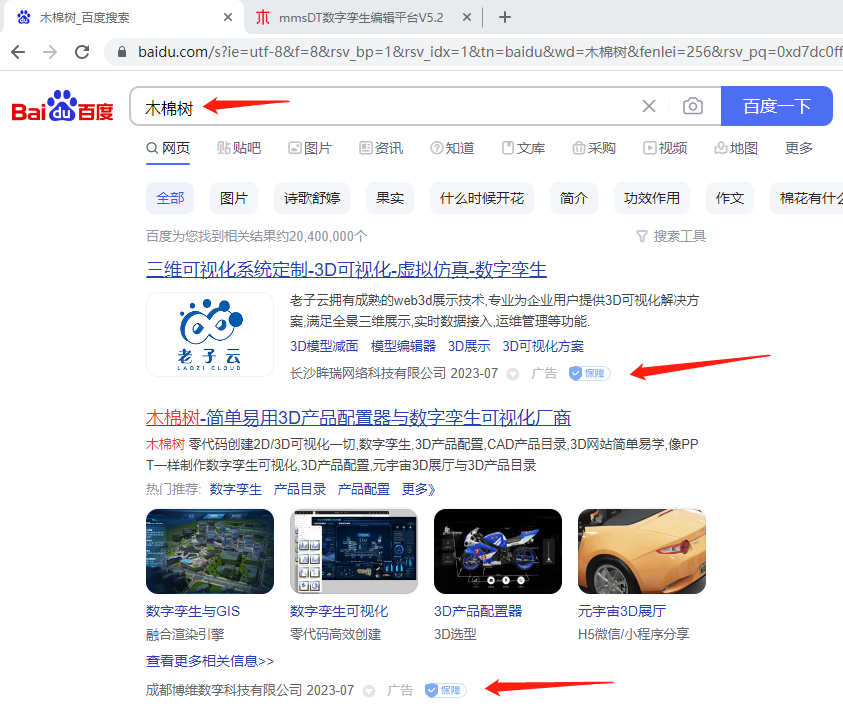The width and height of the screenshot is (843, 721).
Task: Open the 数字孪生与GIS city thumbnail
Action: point(210,552)
